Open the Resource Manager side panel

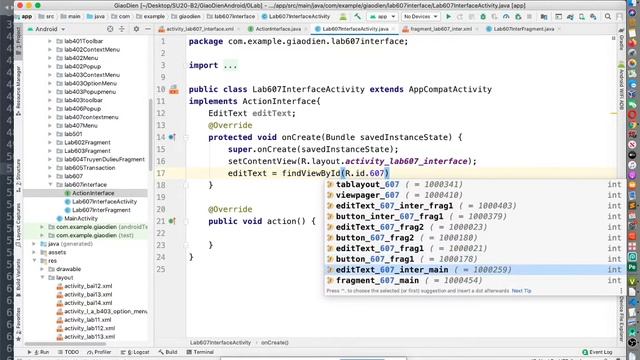point(18,90)
